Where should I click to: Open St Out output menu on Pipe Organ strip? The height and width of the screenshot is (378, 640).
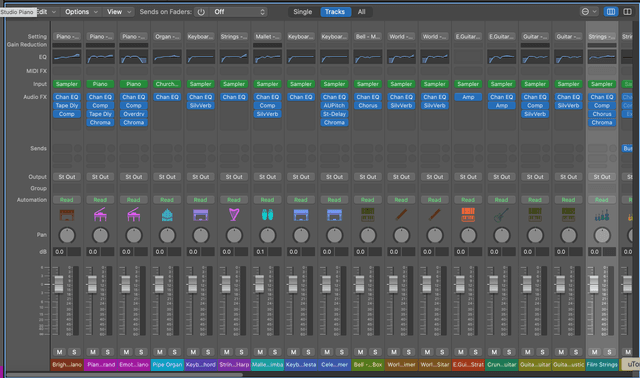167,177
